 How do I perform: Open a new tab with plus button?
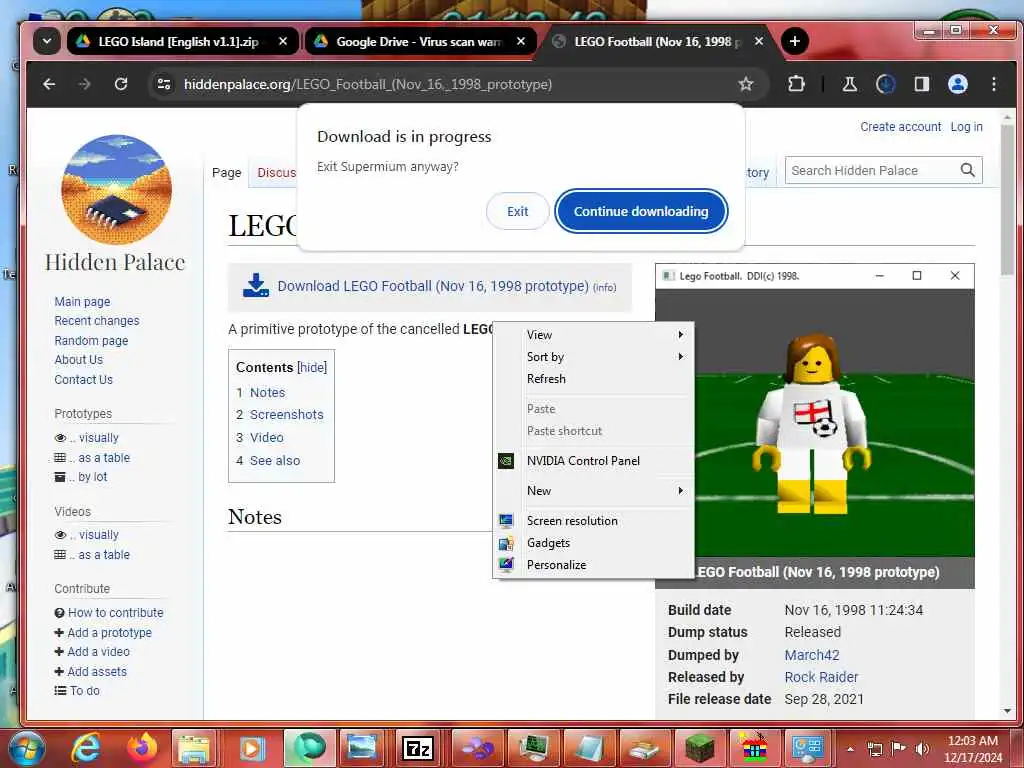(794, 41)
